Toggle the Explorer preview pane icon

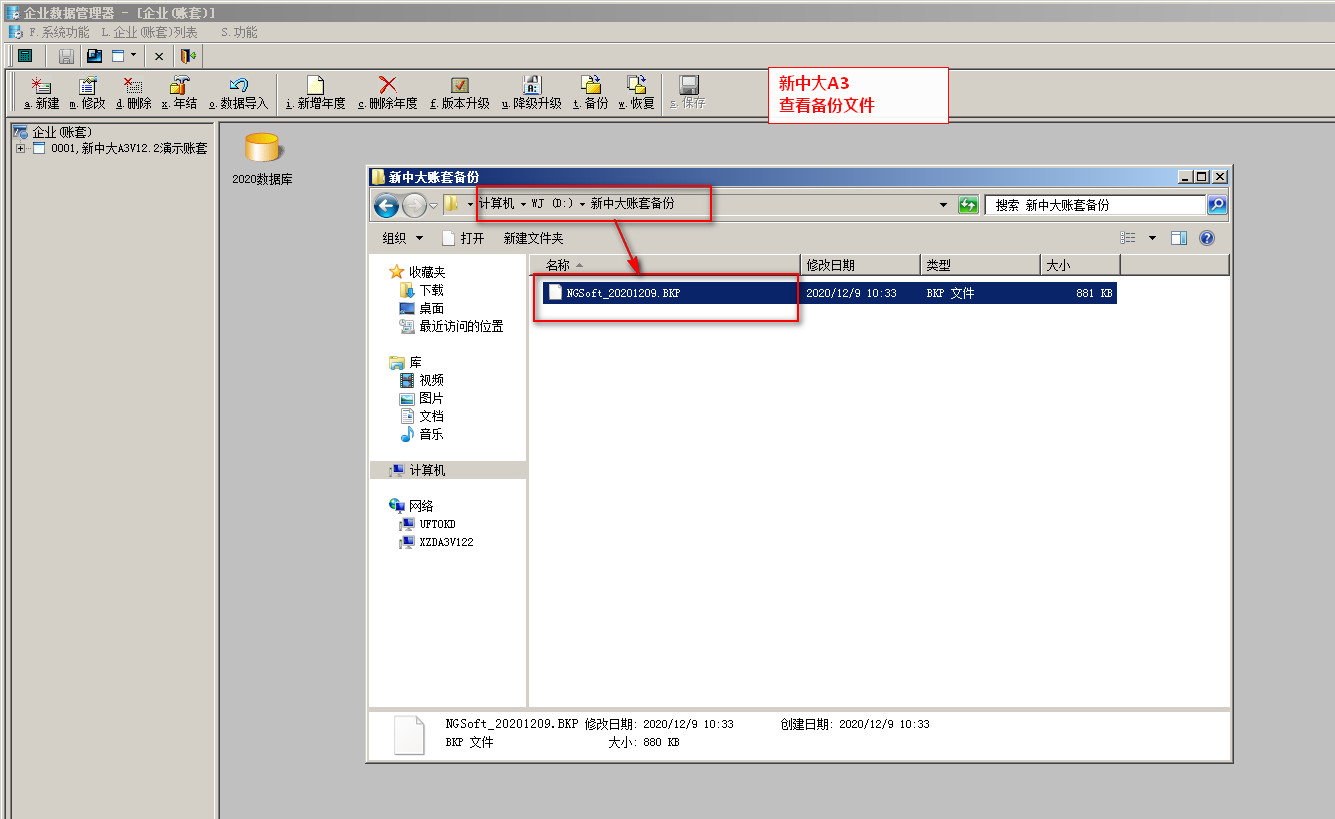click(x=1179, y=238)
